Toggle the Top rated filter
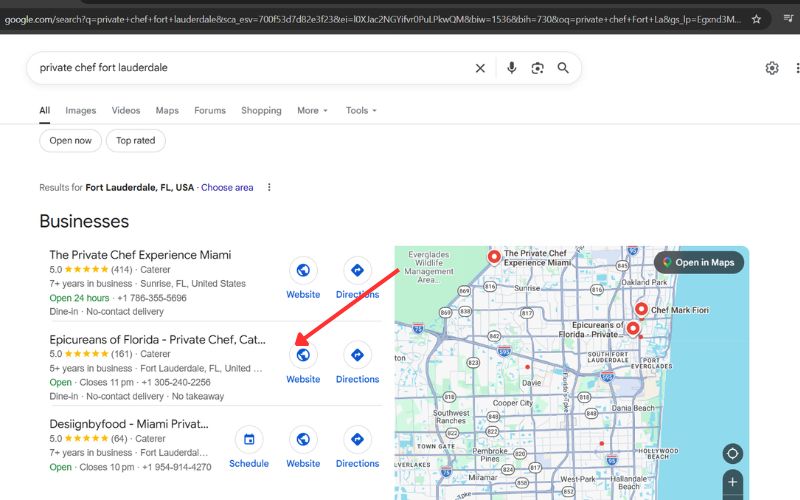 [x=136, y=141]
